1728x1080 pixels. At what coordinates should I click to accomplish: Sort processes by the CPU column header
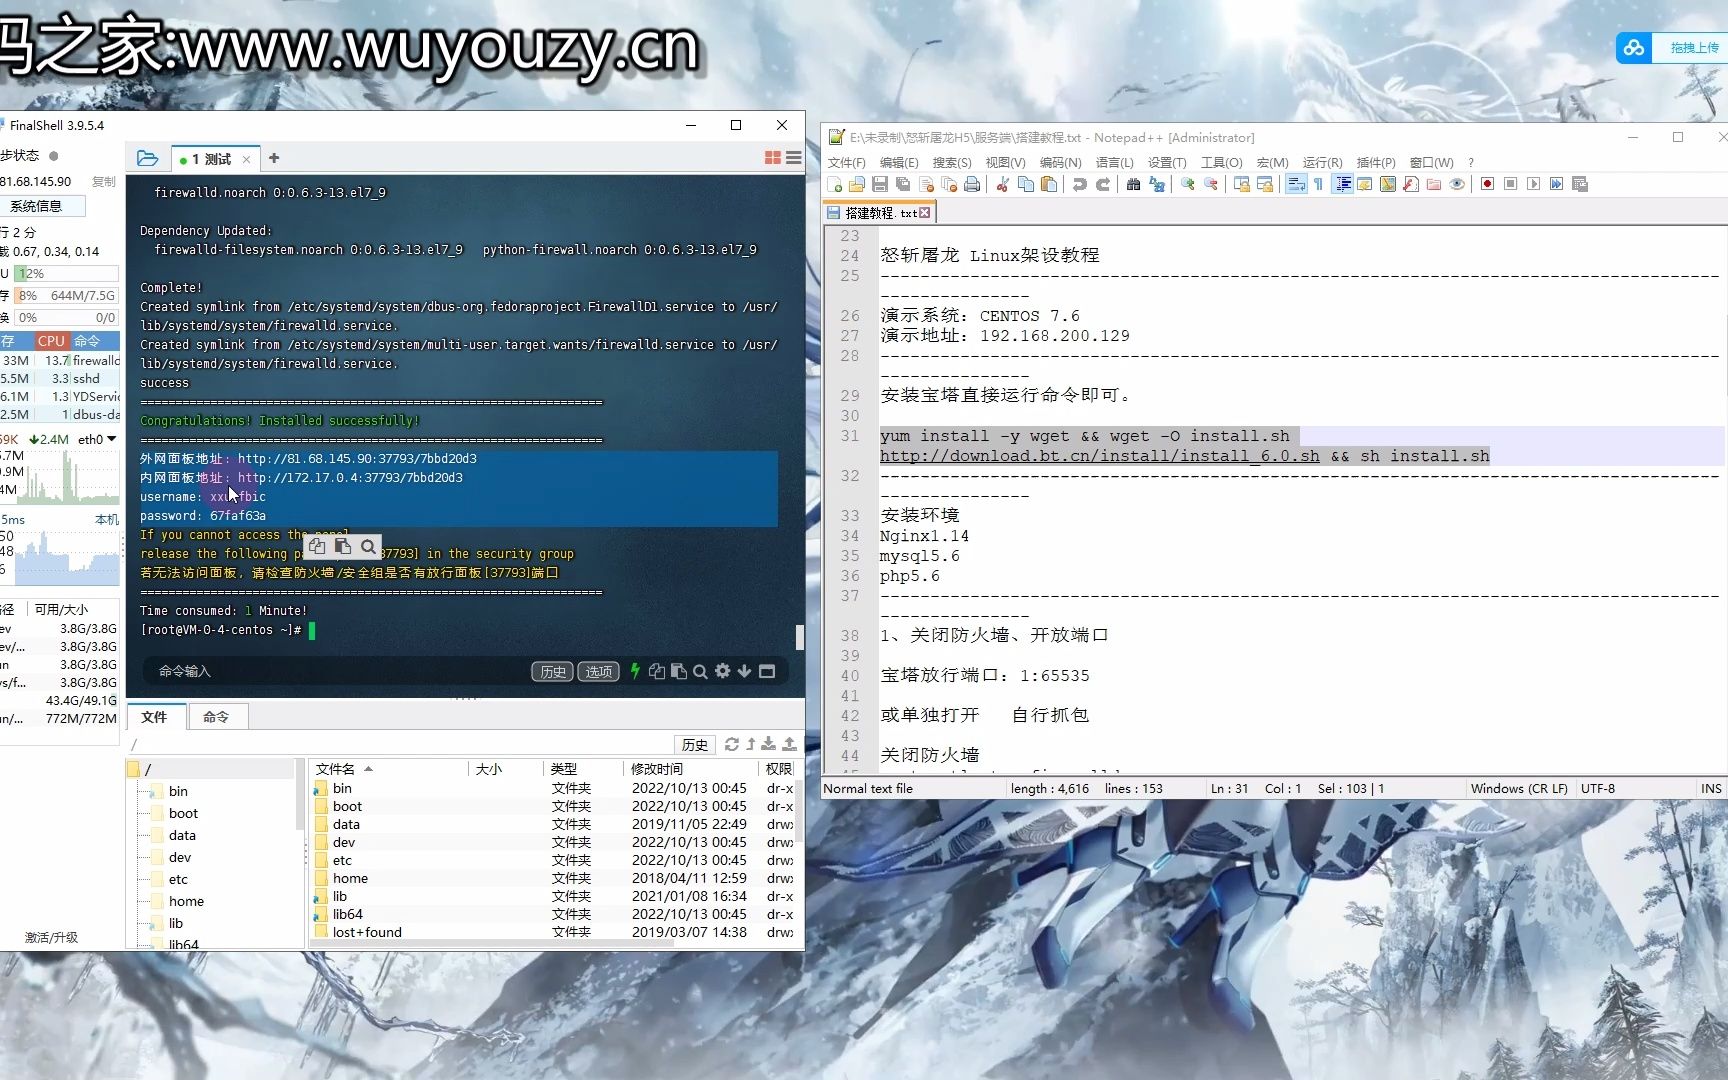pyautogui.click(x=51, y=341)
